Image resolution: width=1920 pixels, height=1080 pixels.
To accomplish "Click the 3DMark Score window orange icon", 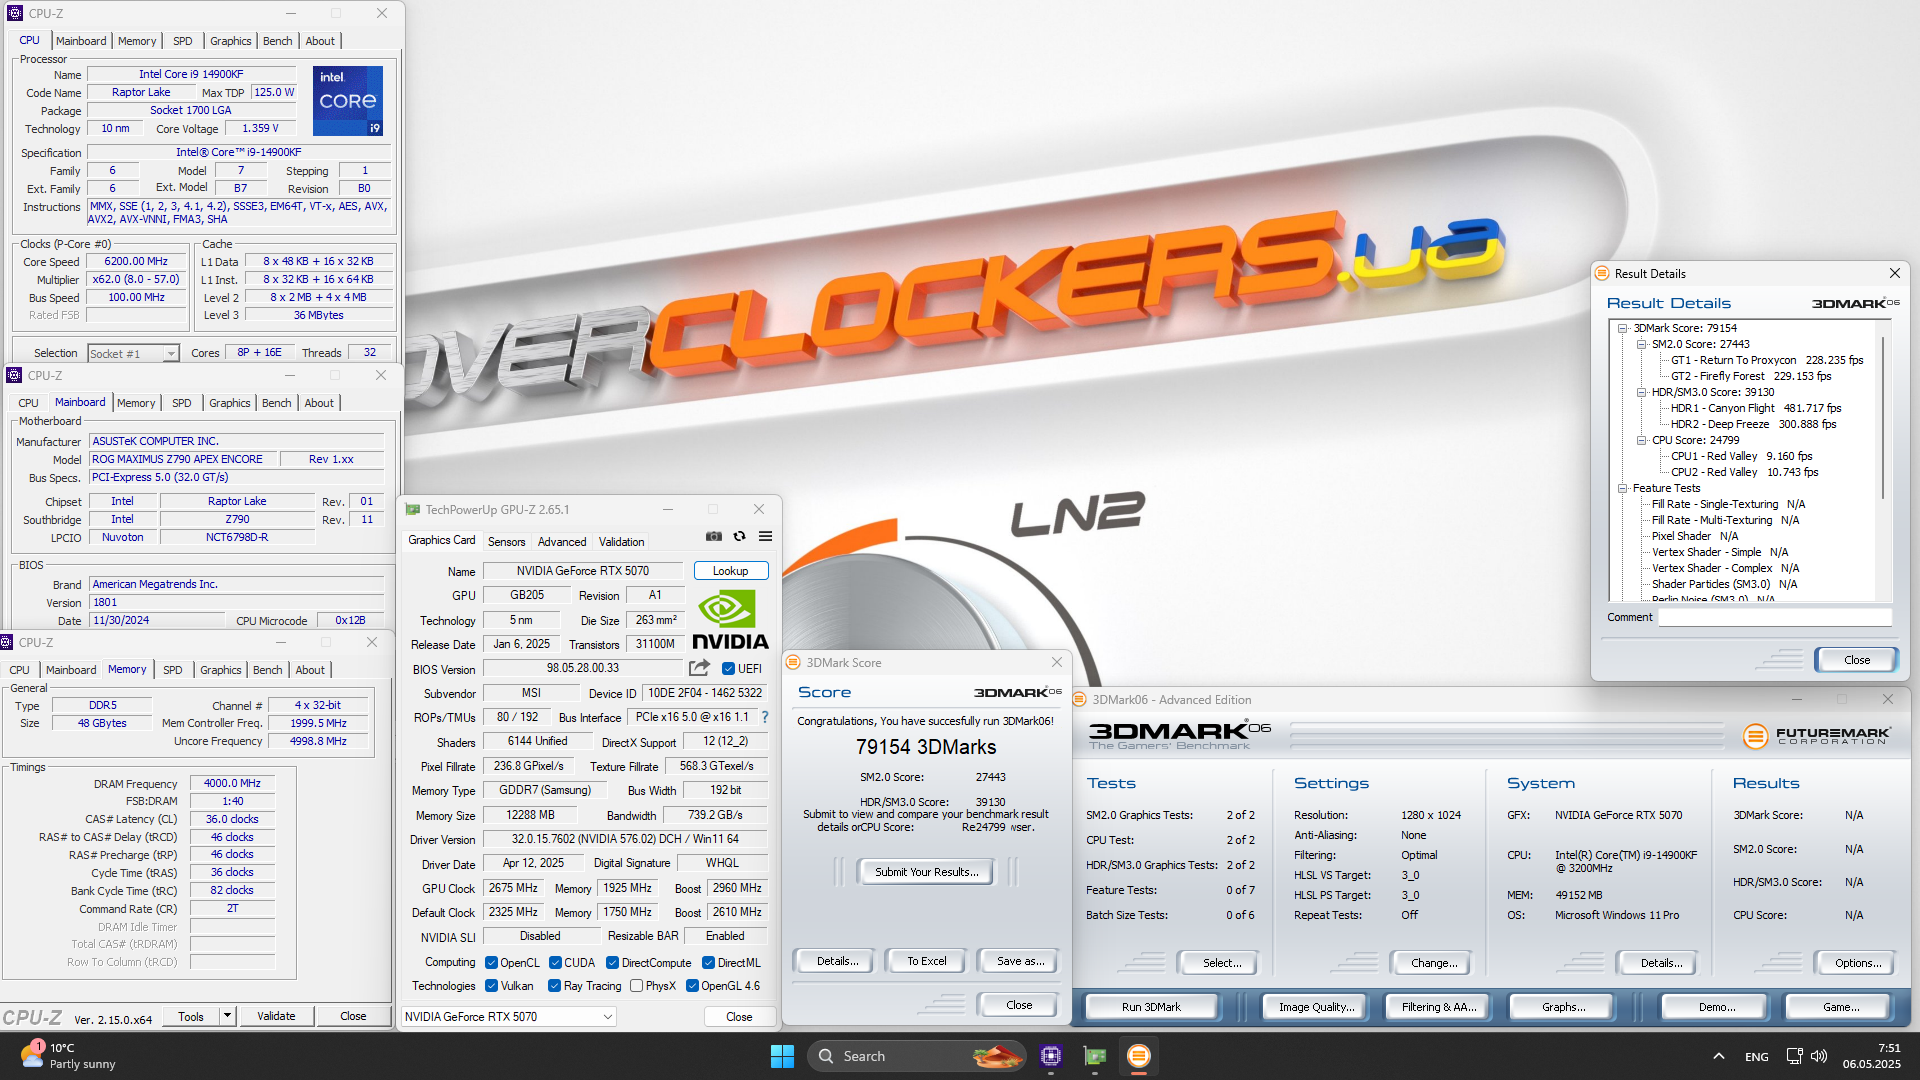I will (793, 663).
